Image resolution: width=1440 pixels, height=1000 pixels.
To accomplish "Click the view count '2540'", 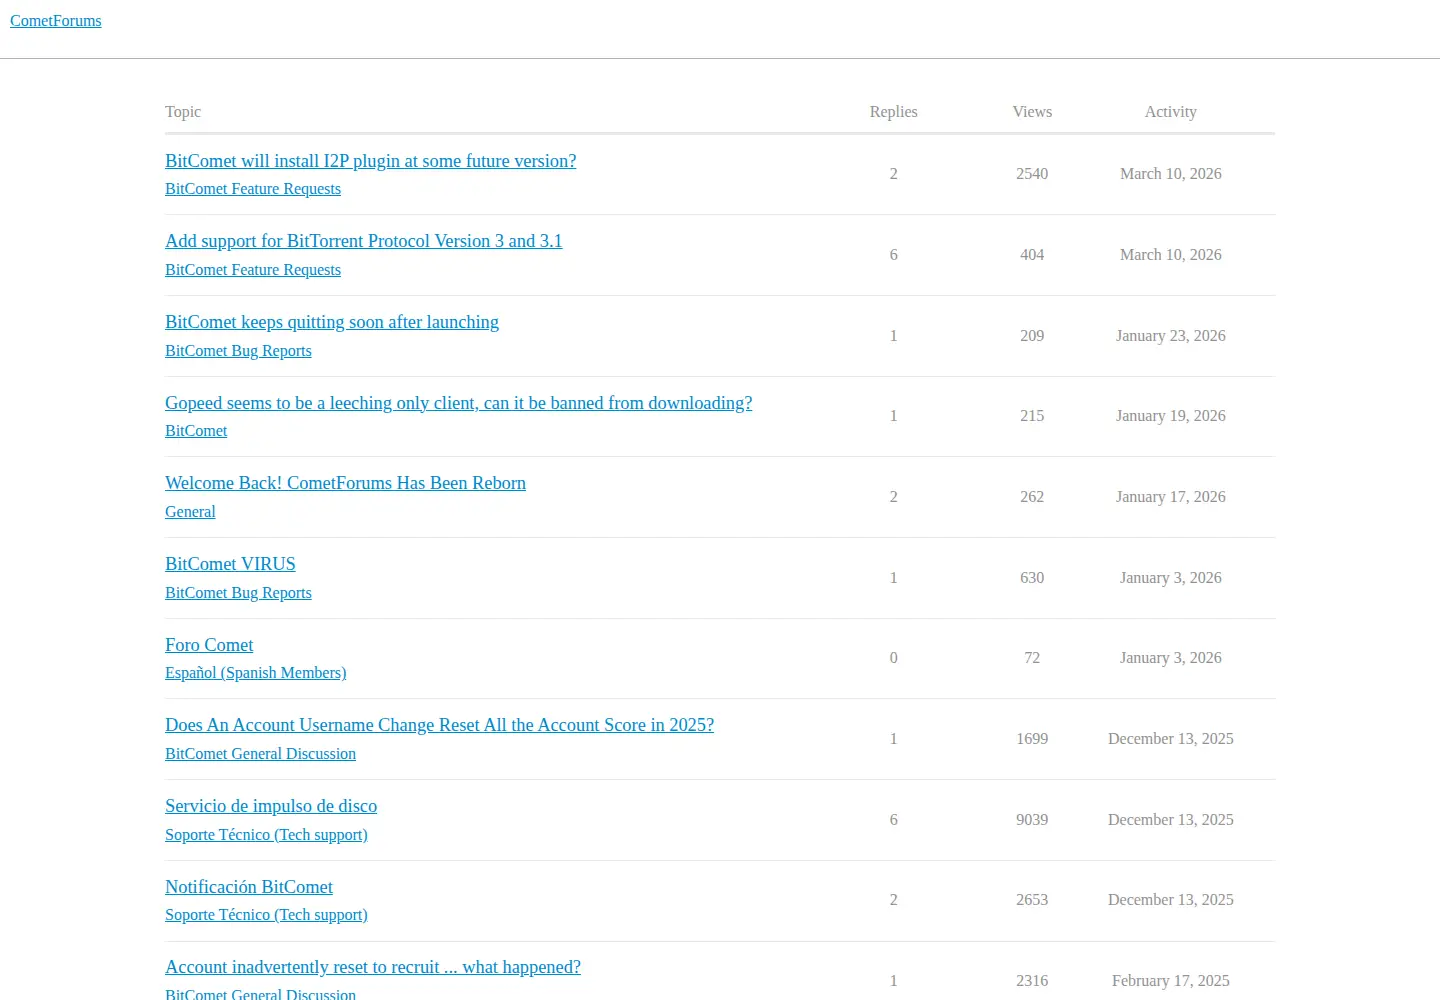I will point(1032,174).
